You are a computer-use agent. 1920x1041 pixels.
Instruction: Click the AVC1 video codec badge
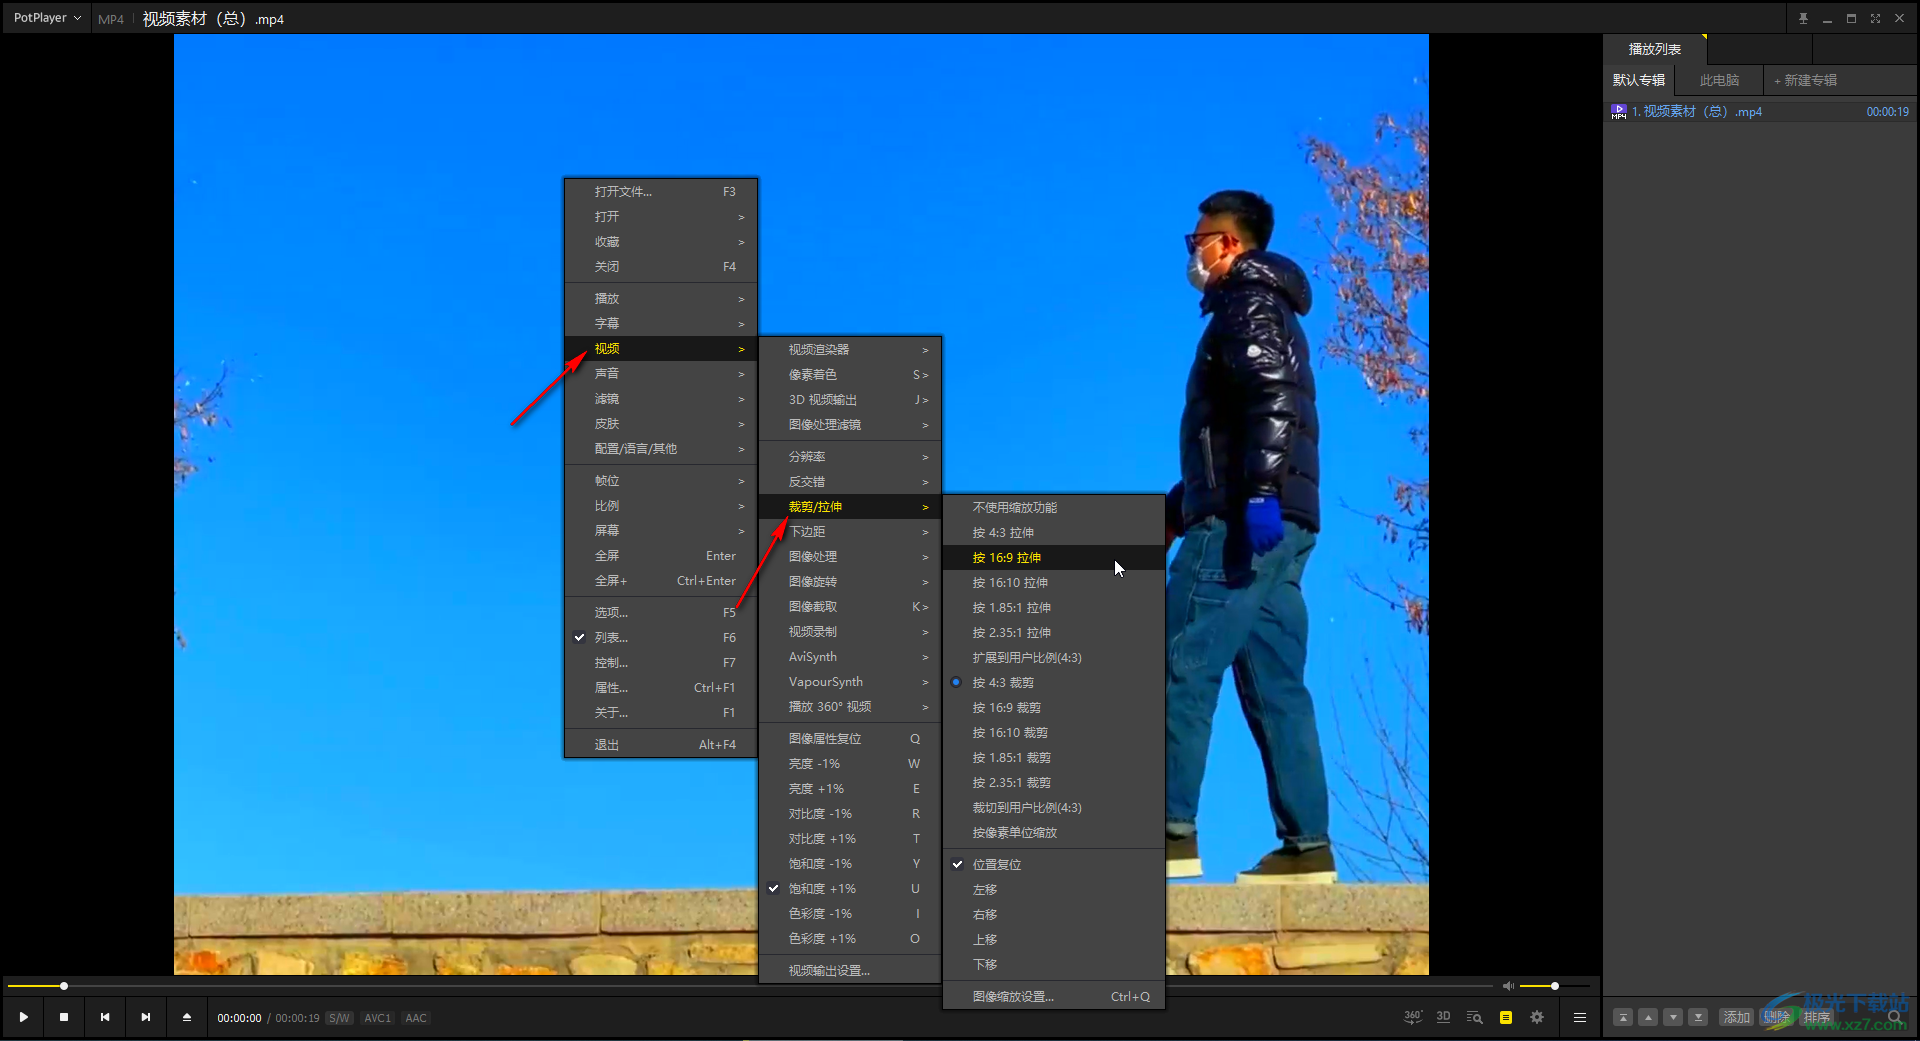tap(377, 1018)
